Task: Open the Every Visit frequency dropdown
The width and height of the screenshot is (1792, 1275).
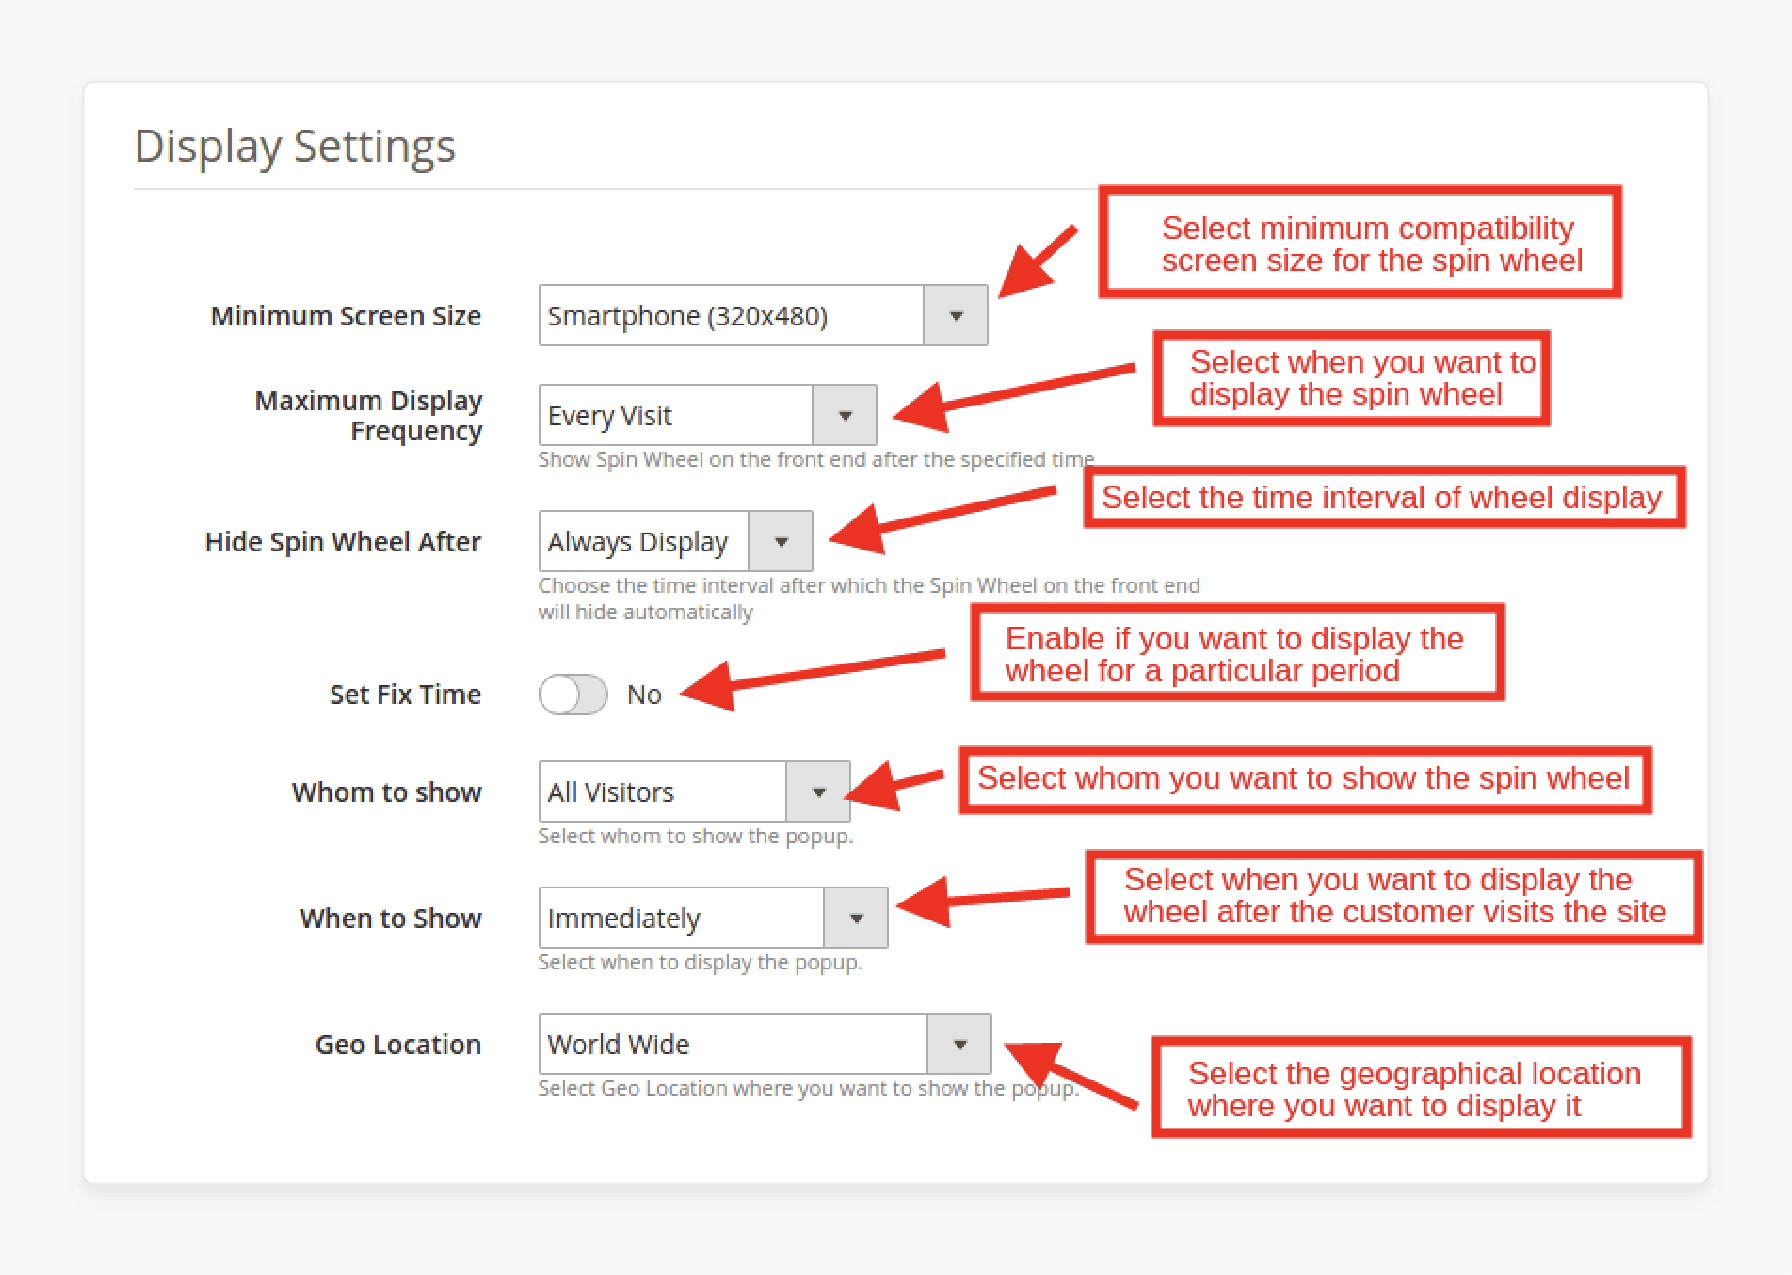Action: (x=708, y=415)
